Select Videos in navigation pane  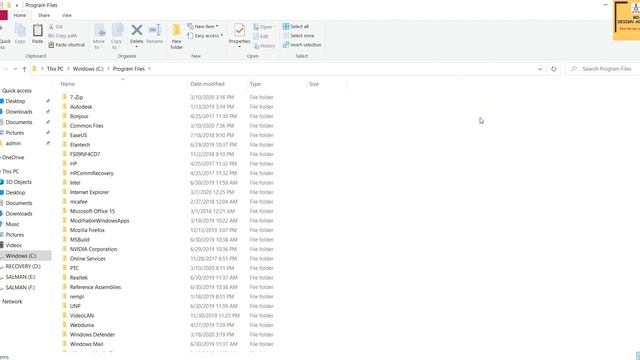tap(13, 245)
